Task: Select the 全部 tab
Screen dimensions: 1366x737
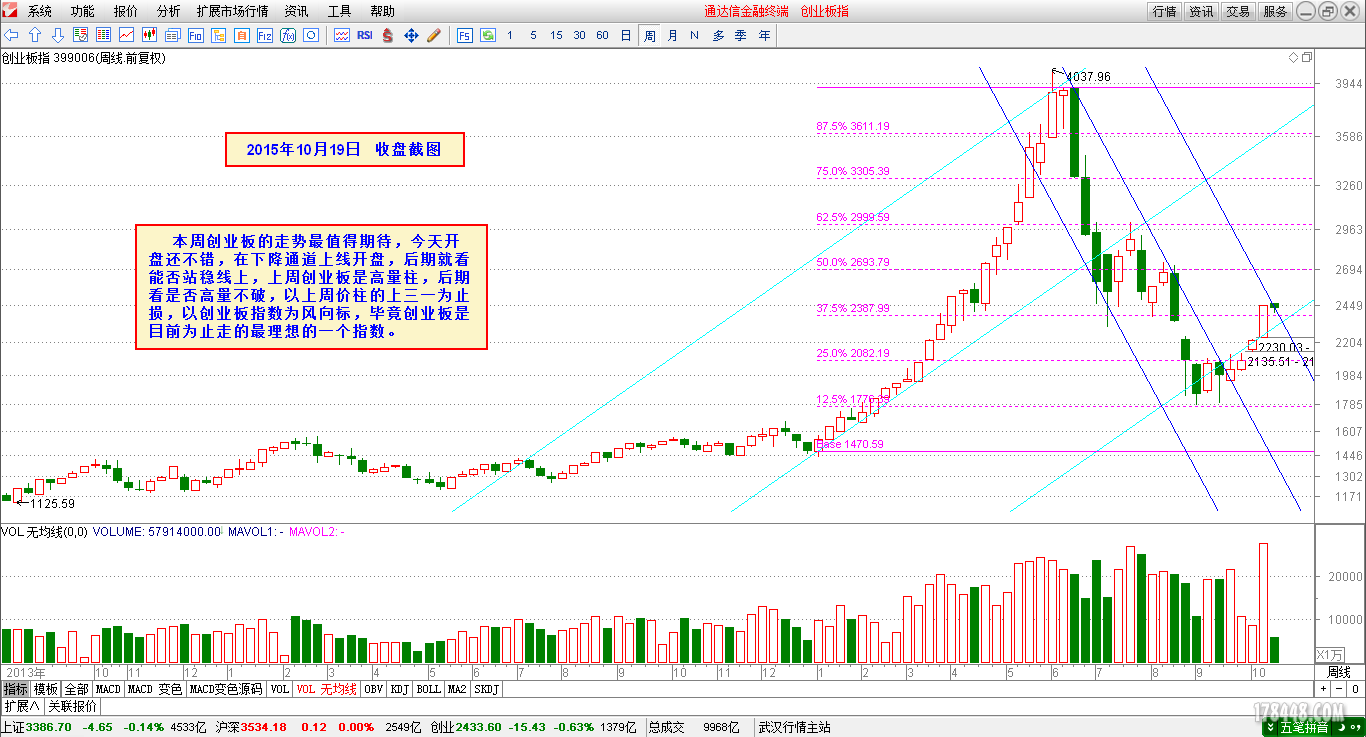Action: pos(77,689)
